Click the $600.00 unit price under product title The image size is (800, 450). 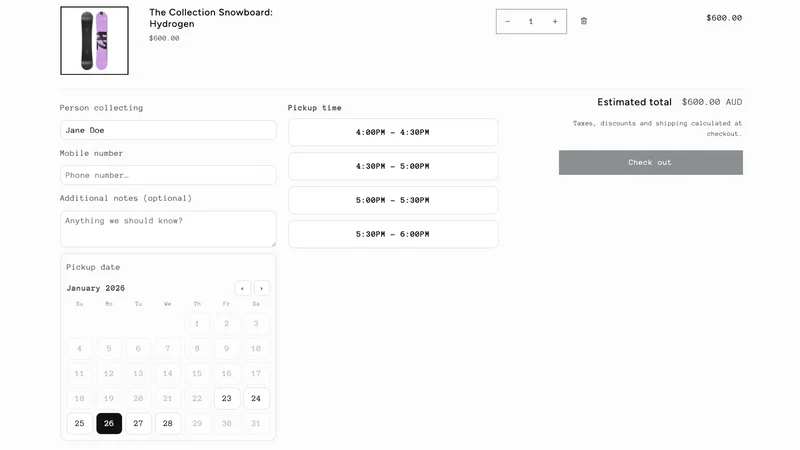[x=164, y=38]
